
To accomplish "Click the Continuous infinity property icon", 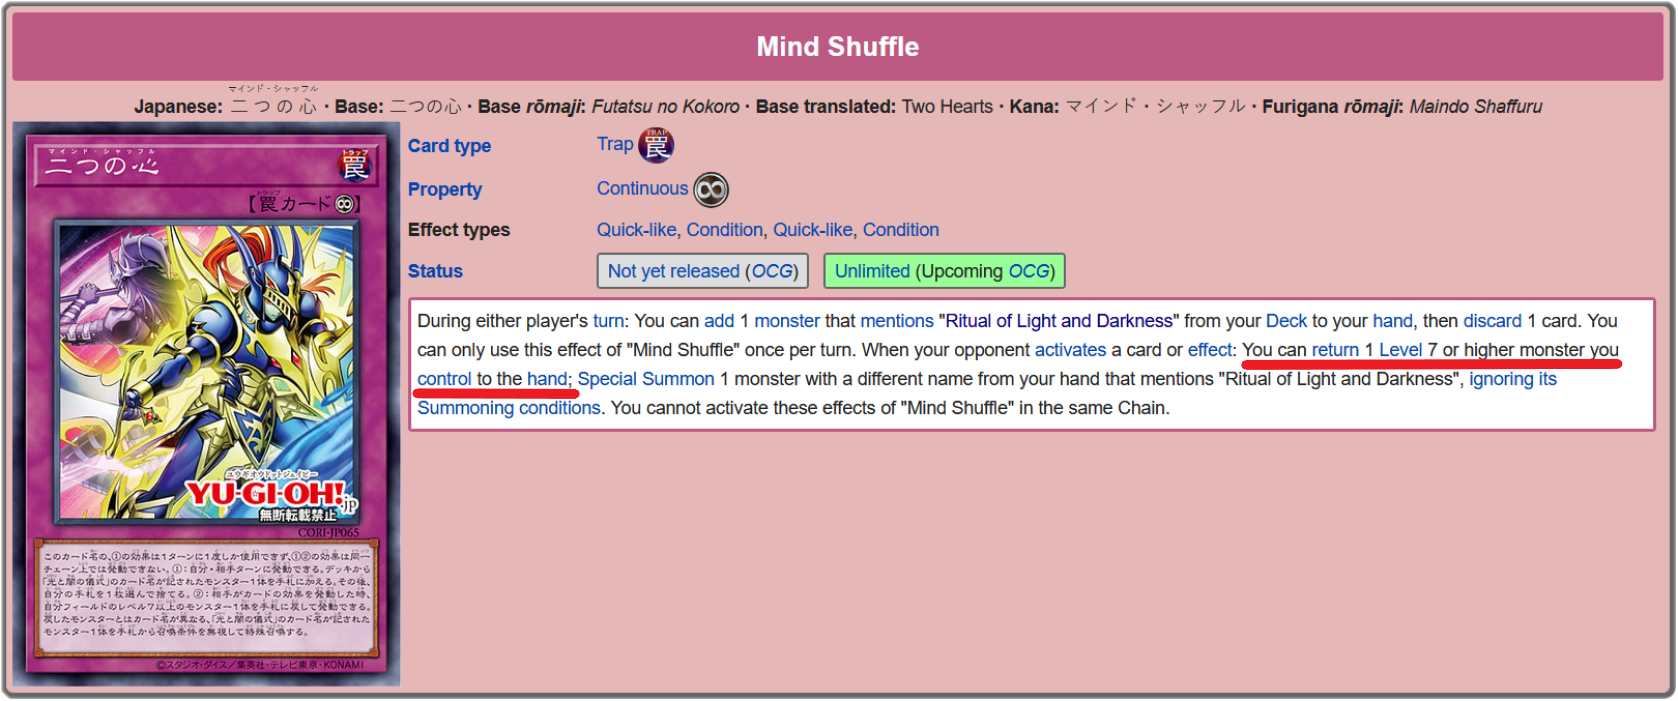I will point(711,189).
